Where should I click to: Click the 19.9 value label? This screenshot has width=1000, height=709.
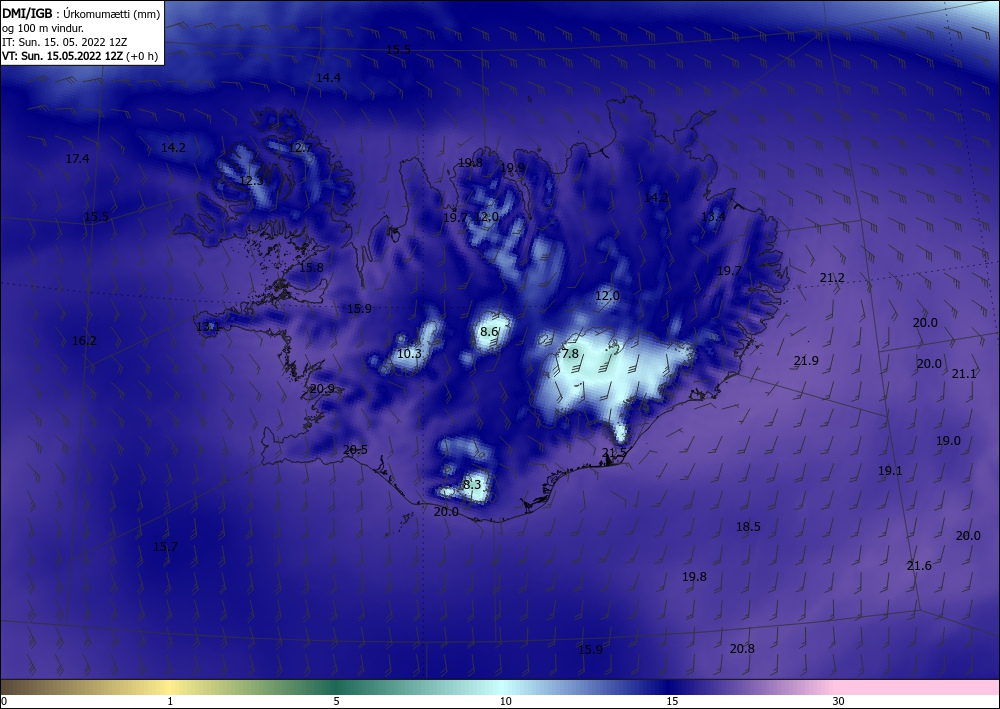point(513,168)
